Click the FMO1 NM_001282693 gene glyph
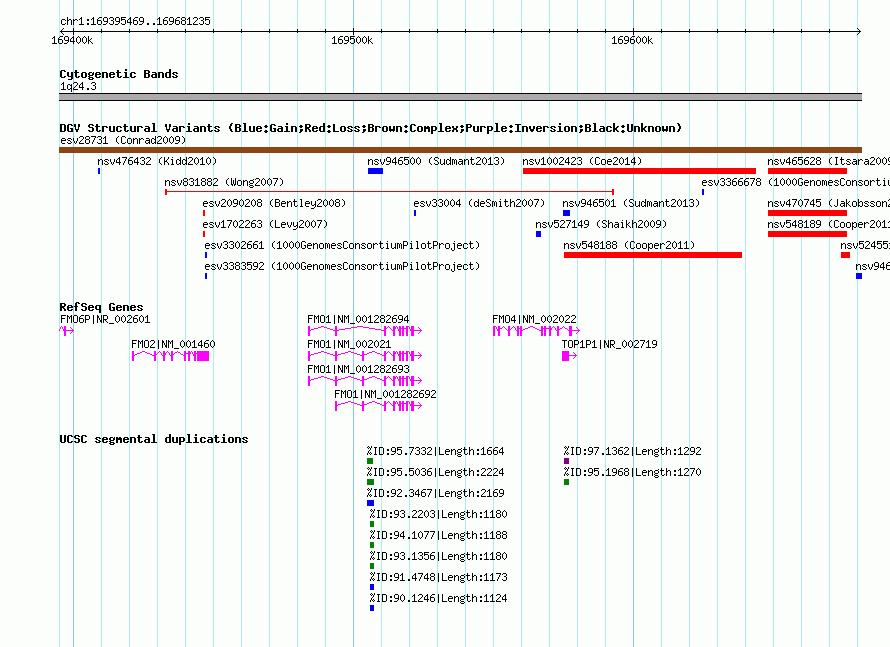 tap(365, 381)
